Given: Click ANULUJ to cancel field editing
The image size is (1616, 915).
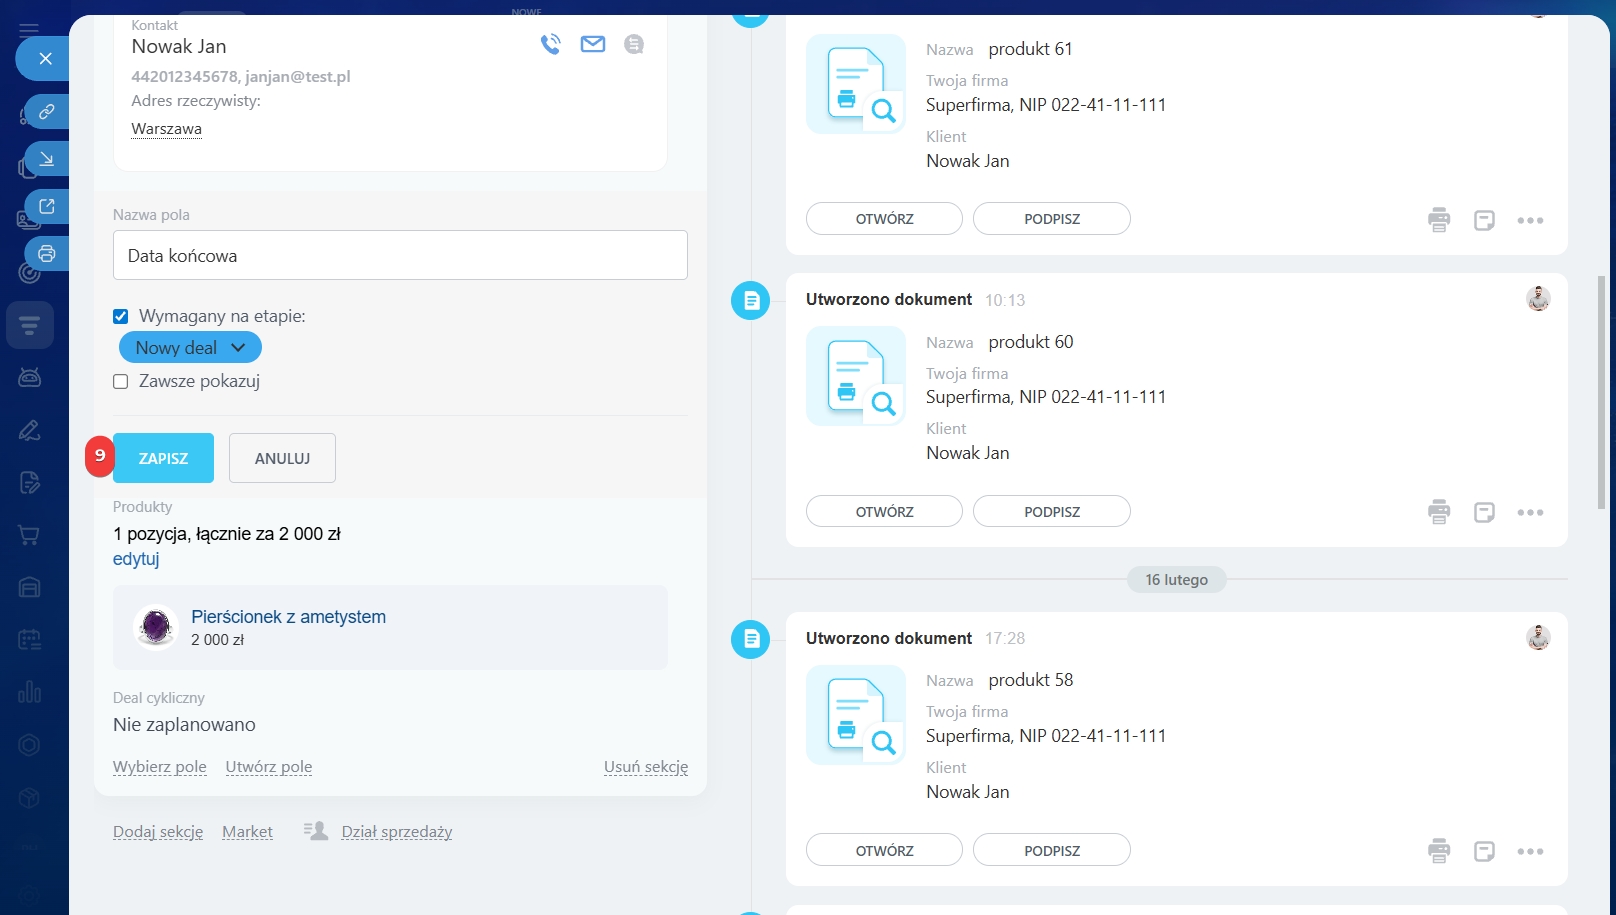Looking at the screenshot, I should pos(282,458).
